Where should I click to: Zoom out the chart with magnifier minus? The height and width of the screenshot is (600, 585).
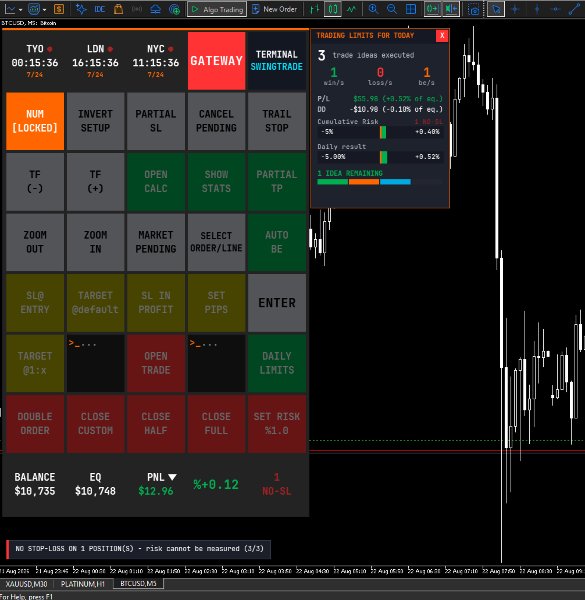tap(392, 9)
